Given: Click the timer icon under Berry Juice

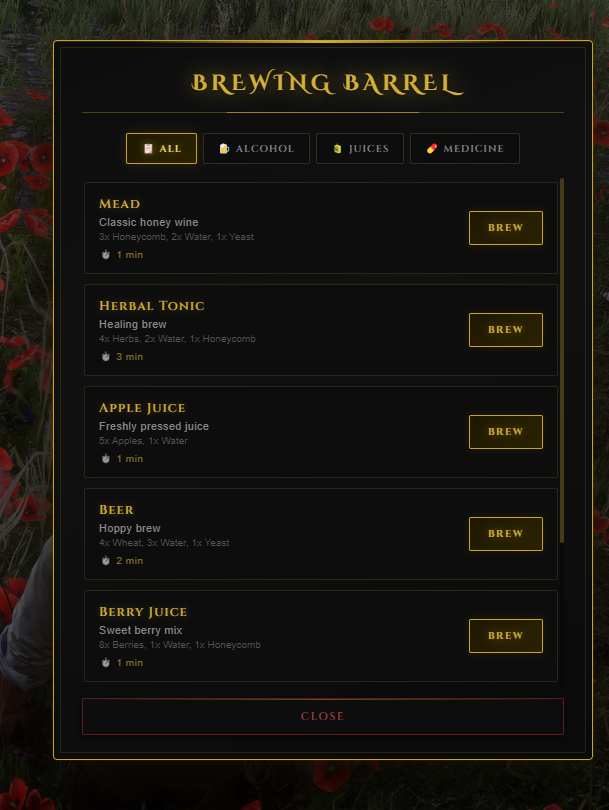Looking at the screenshot, I should pos(105,663).
